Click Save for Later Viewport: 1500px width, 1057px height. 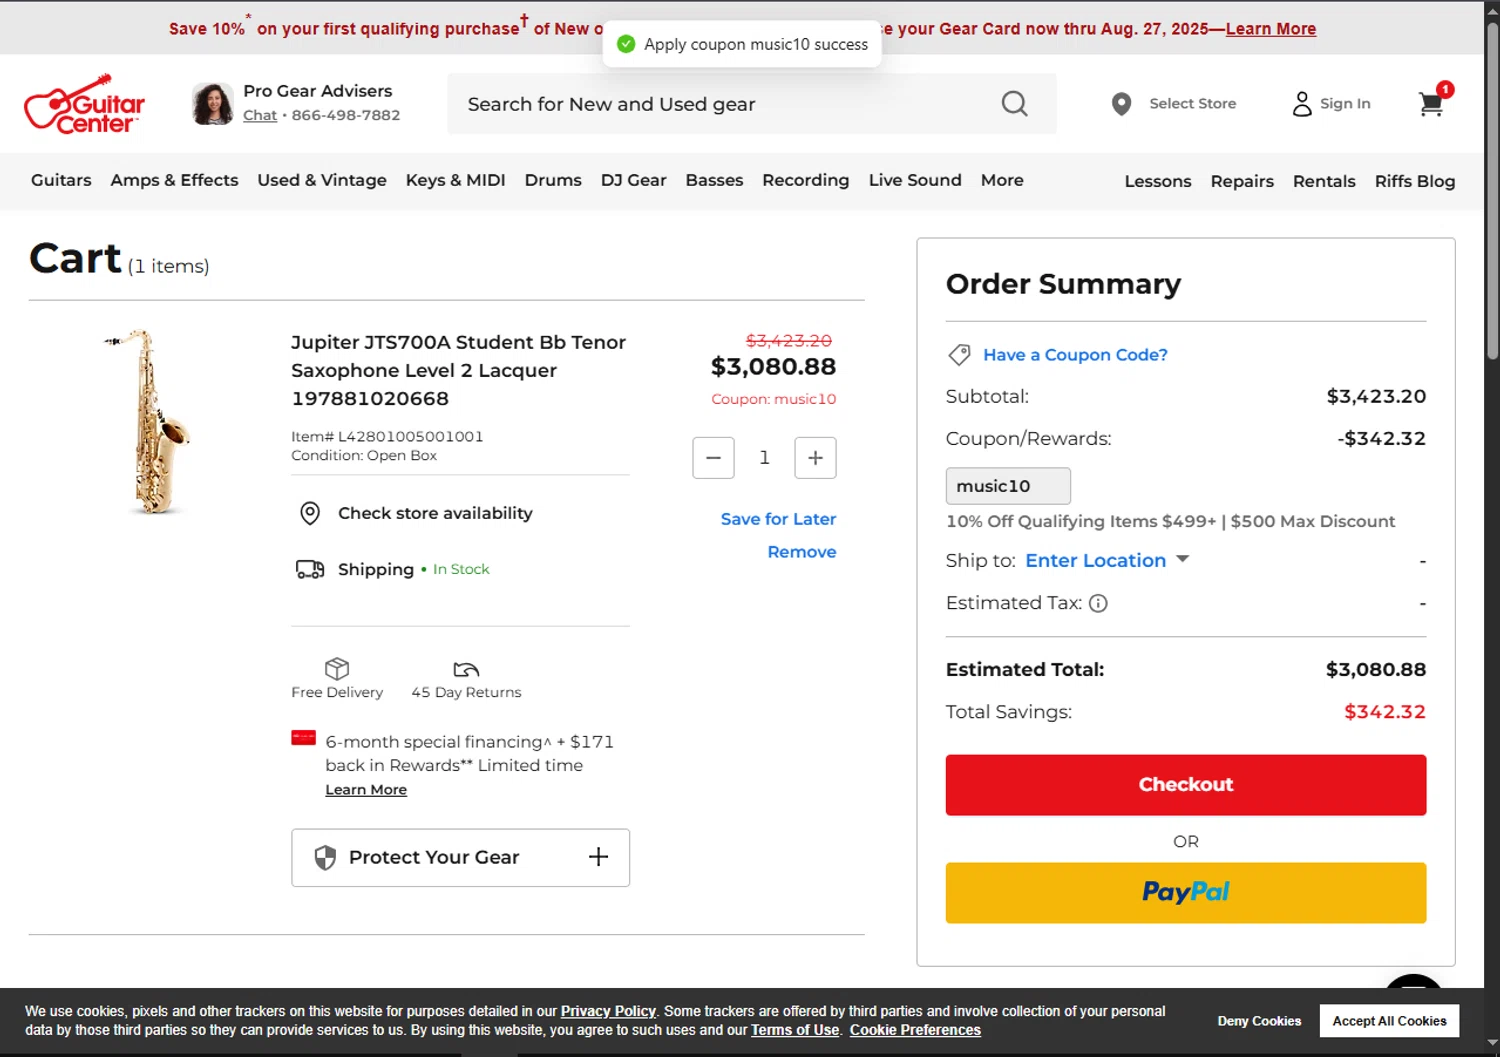pos(778,519)
